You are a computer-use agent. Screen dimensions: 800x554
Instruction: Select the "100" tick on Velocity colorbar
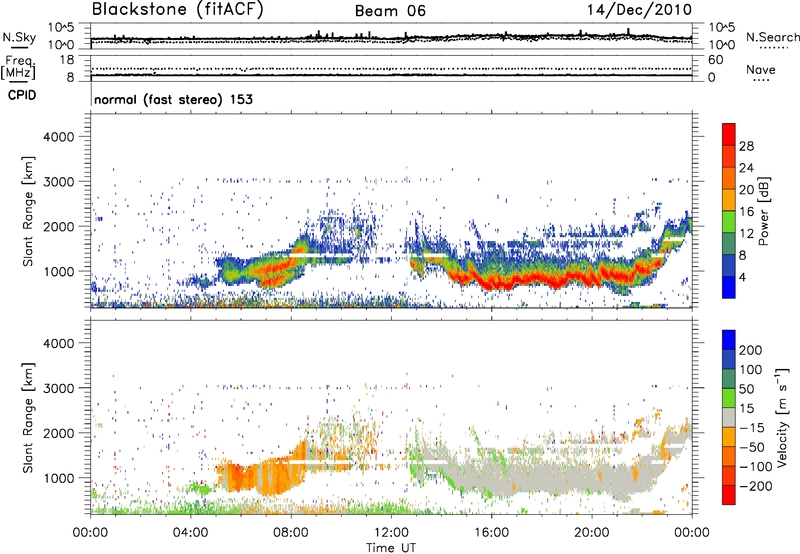coord(751,369)
